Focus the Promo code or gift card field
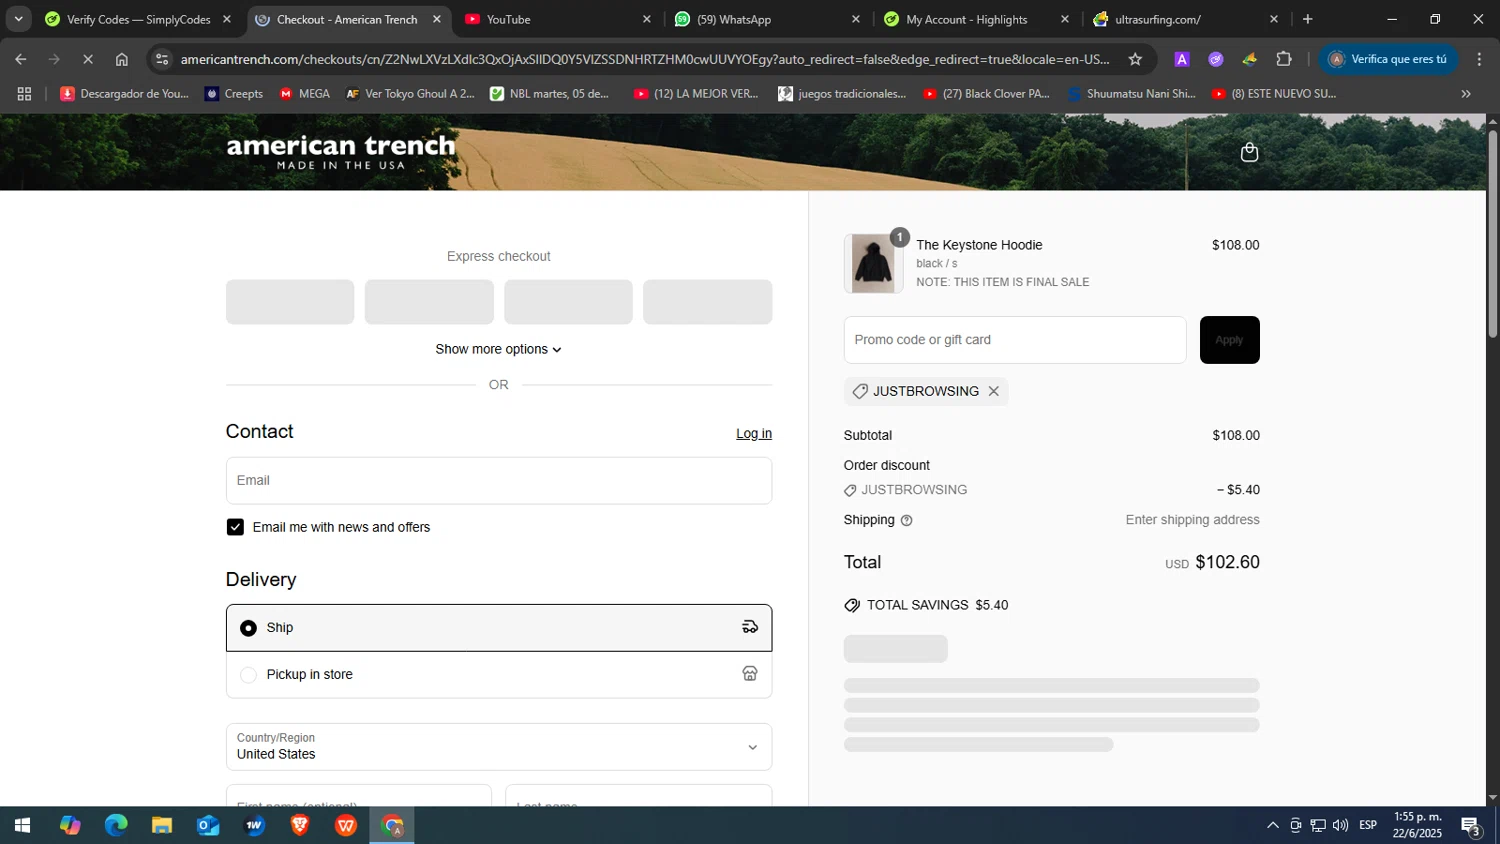Image resolution: width=1500 pixels, height=844 pixels. click(x=1015, y=340)
